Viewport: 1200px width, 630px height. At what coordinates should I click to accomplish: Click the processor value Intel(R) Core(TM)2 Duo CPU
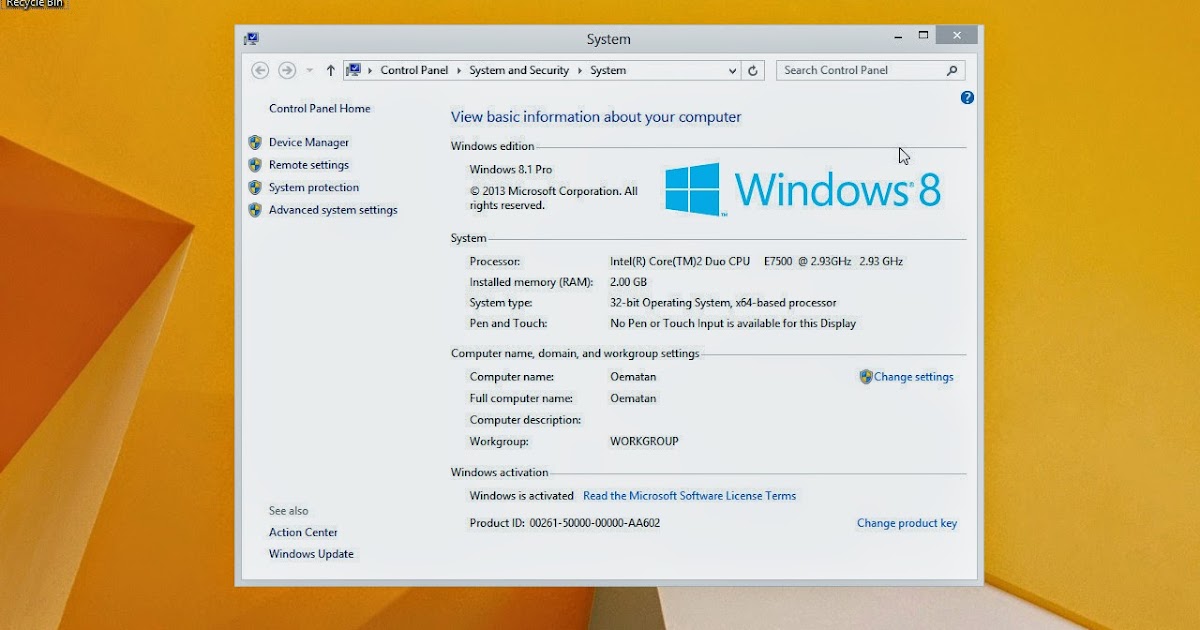coord(680,261)
